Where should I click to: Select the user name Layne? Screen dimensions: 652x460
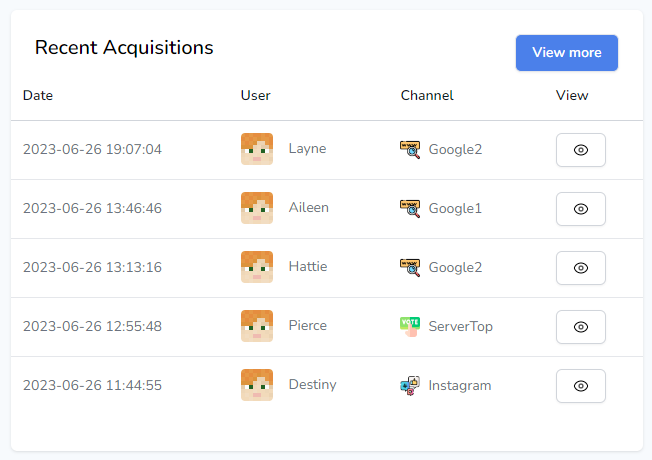307,148
